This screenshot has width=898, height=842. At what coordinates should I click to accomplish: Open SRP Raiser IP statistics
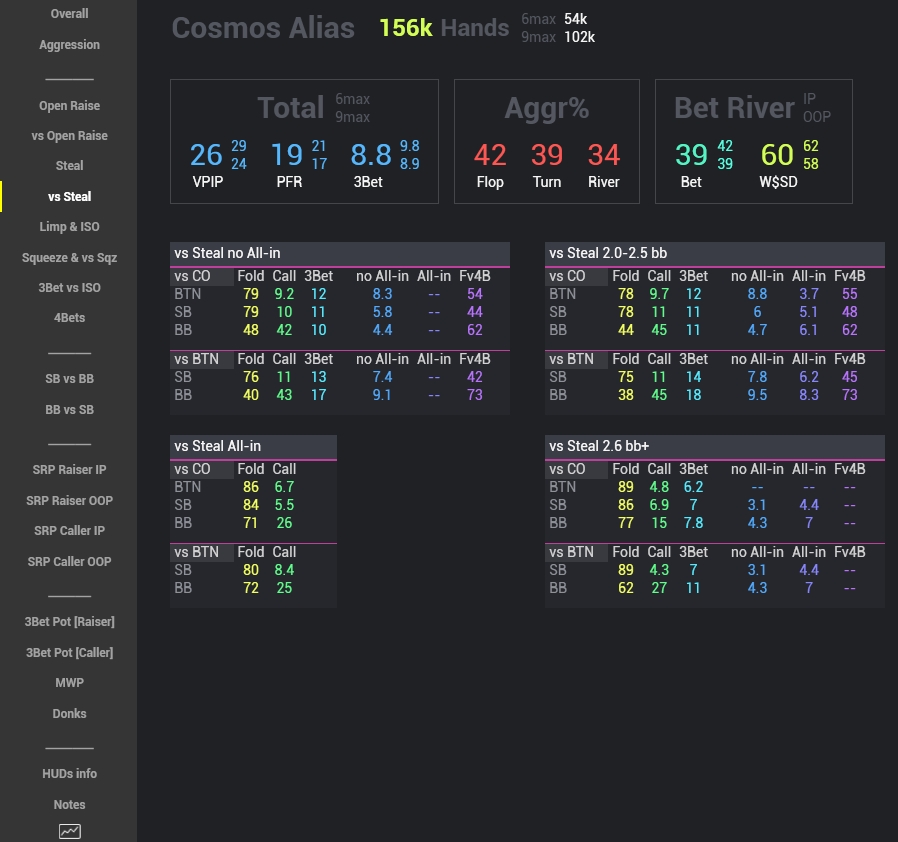69,470
